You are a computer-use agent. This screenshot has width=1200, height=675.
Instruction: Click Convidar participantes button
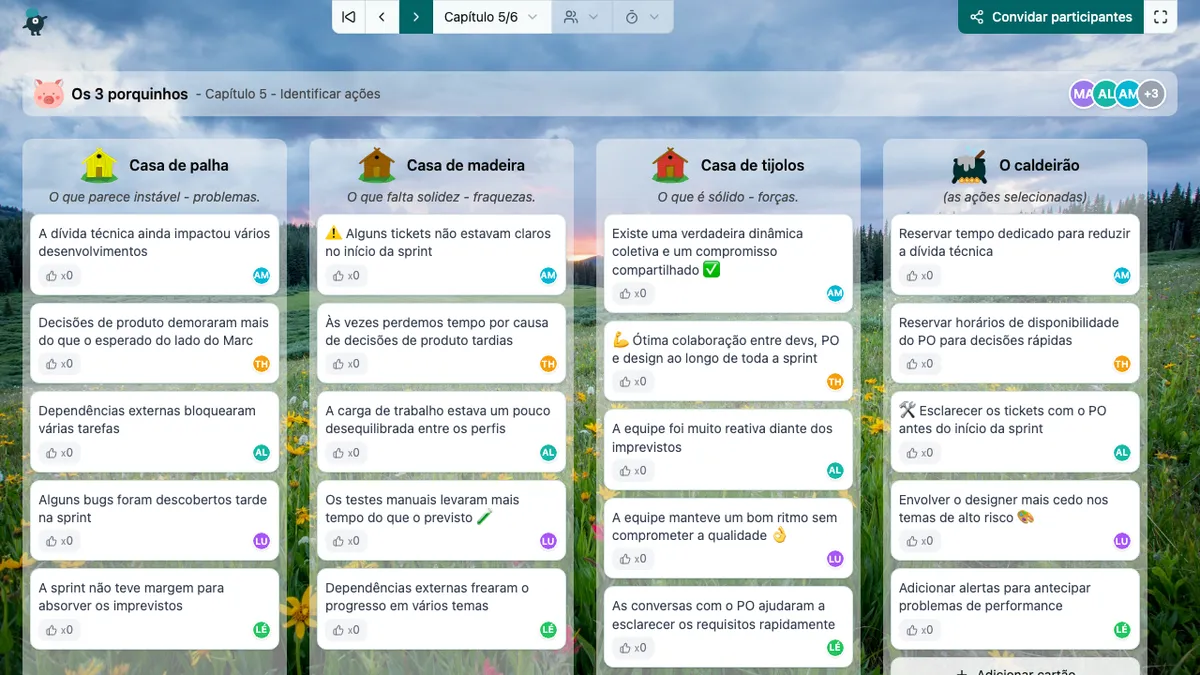[x=1051, y=17]
